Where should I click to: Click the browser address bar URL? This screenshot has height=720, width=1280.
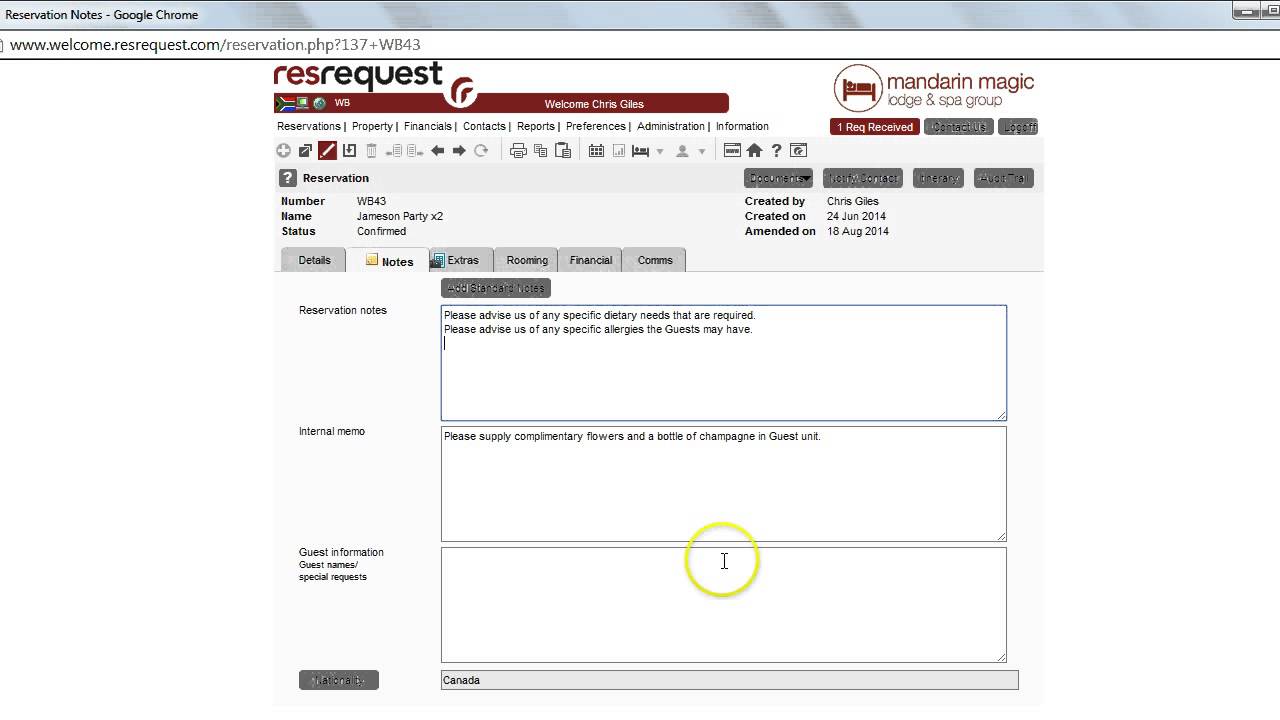click(215, 45)
